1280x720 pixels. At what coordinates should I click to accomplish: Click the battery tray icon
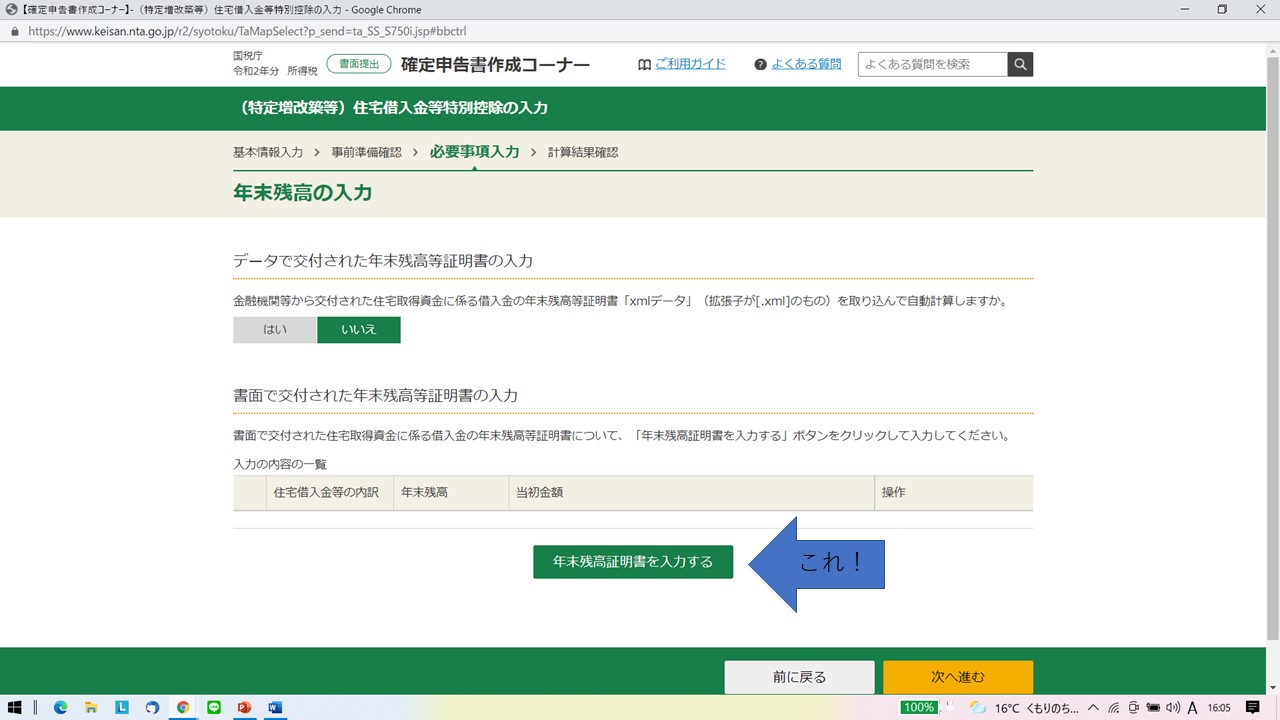click(1152, 708)
